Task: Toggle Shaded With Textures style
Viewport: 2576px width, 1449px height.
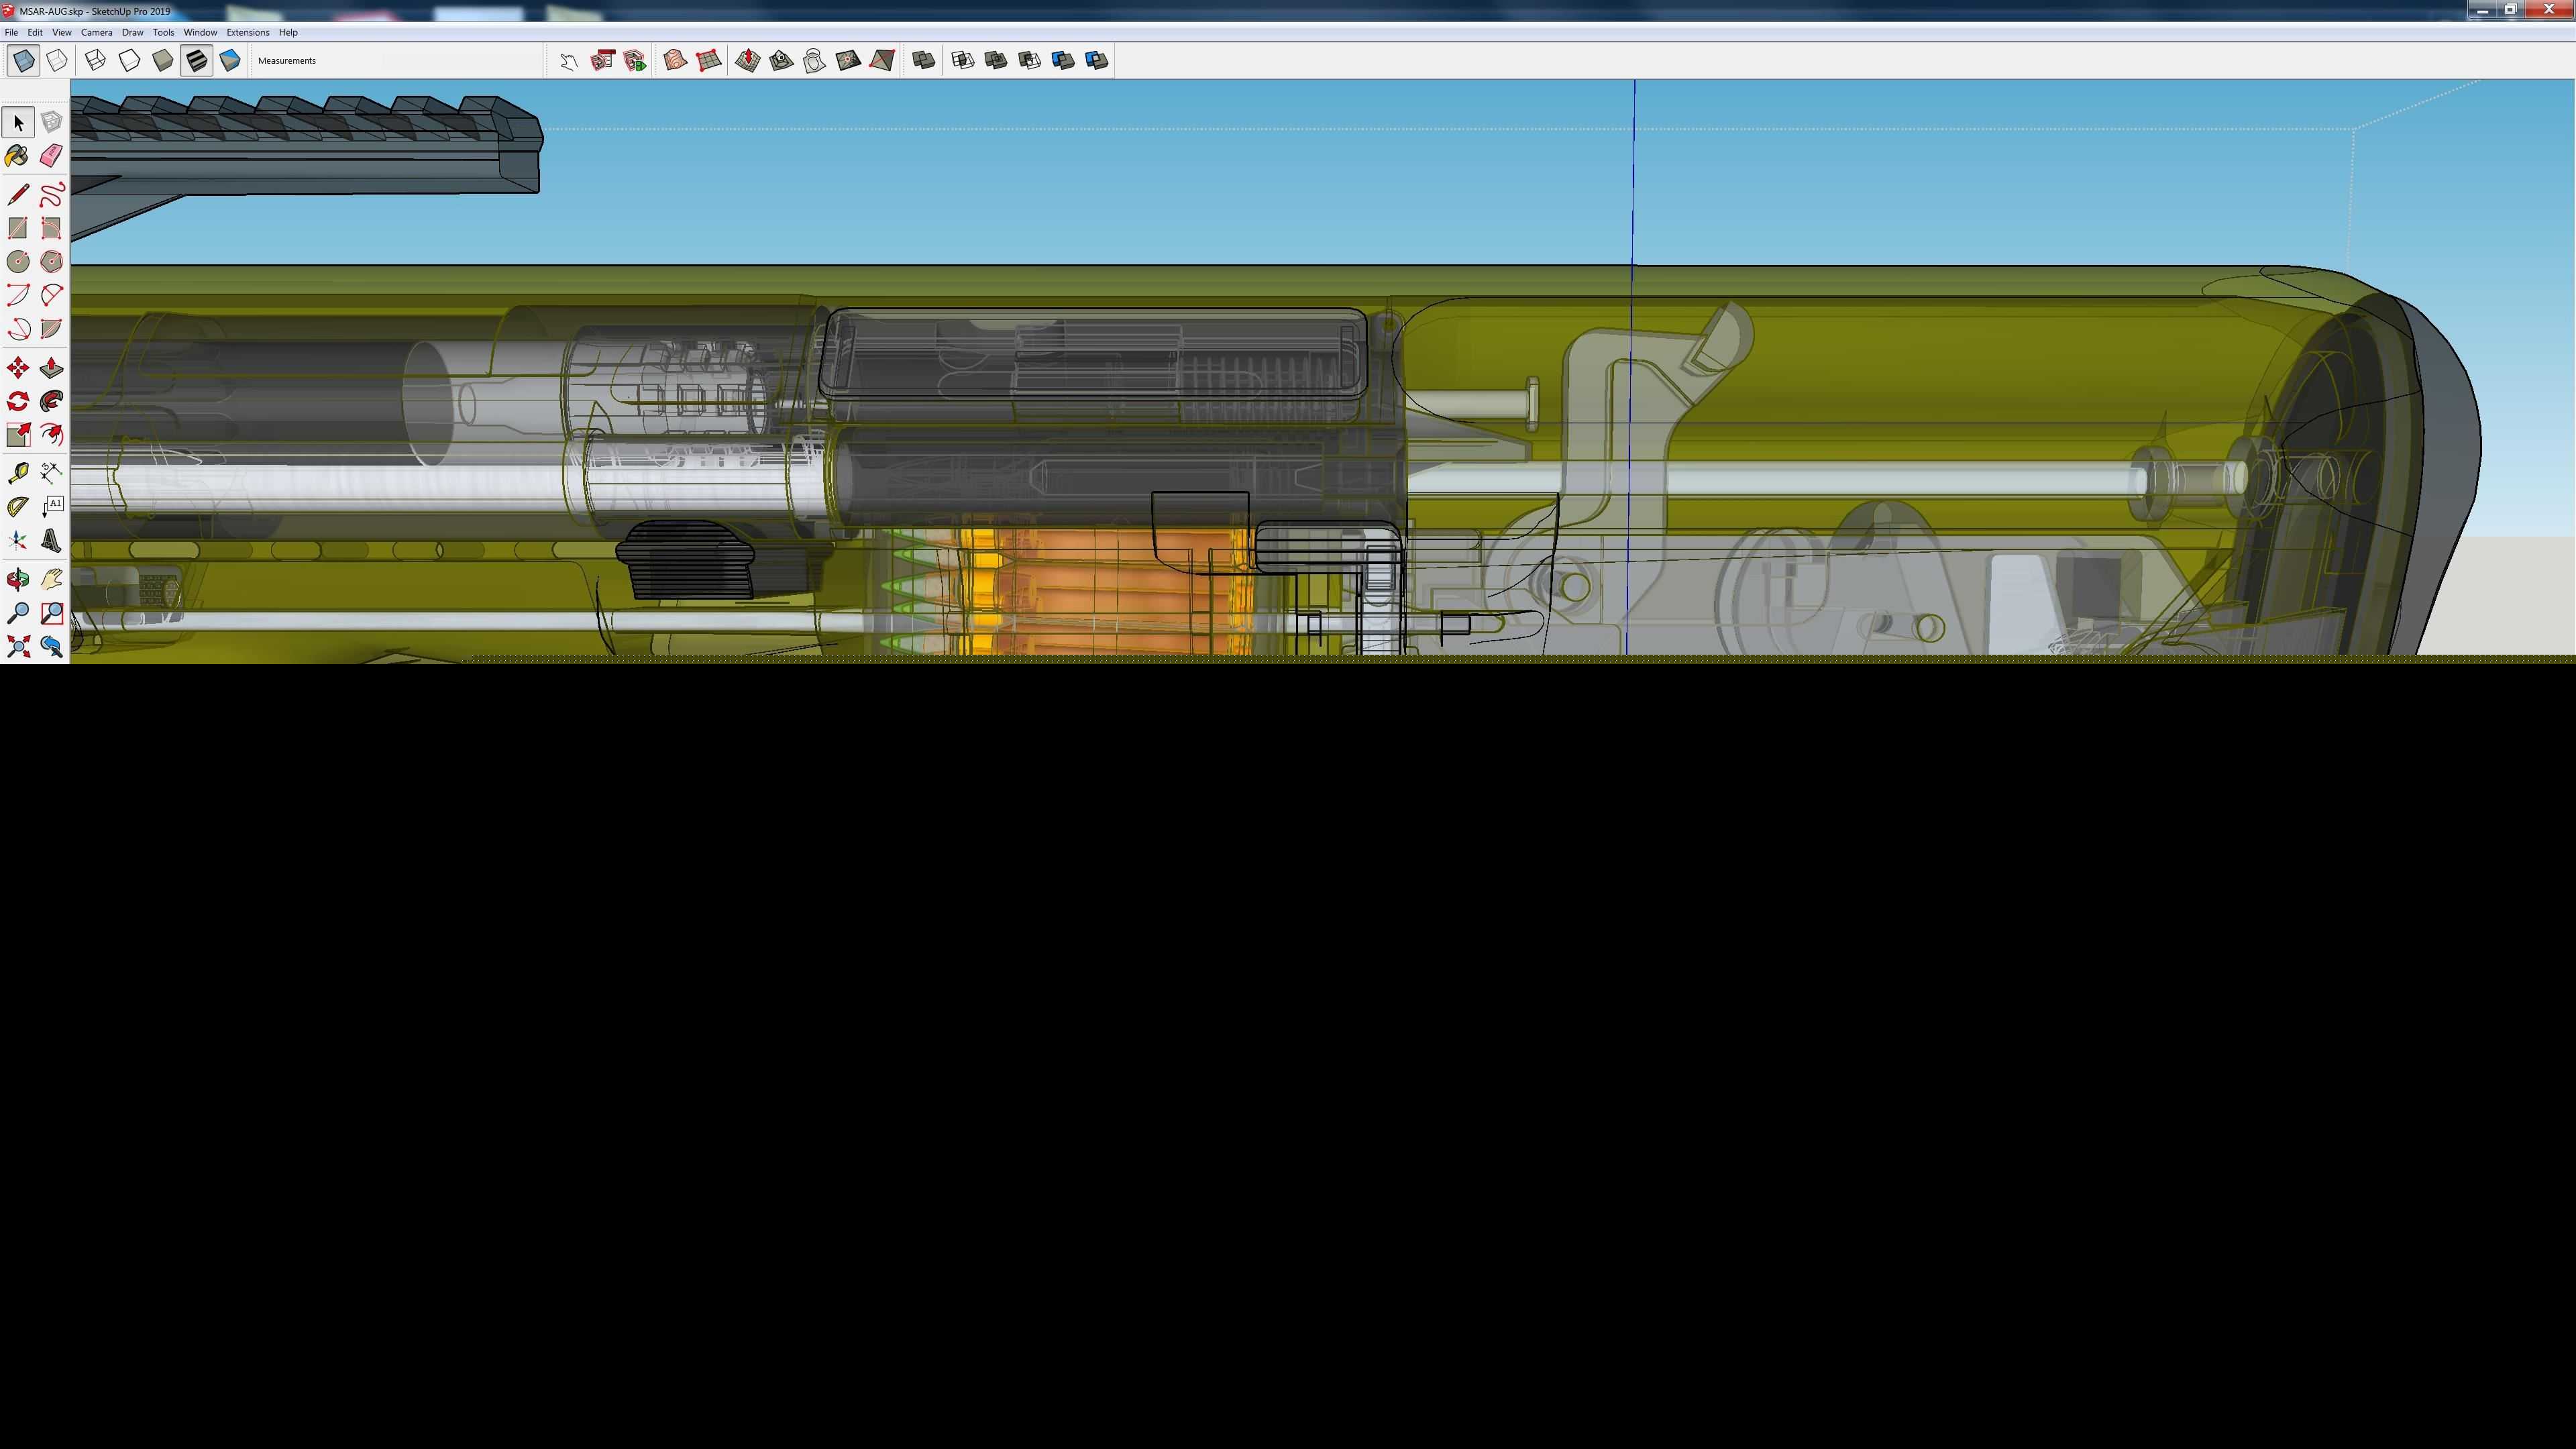Action: tap(196, 61)
